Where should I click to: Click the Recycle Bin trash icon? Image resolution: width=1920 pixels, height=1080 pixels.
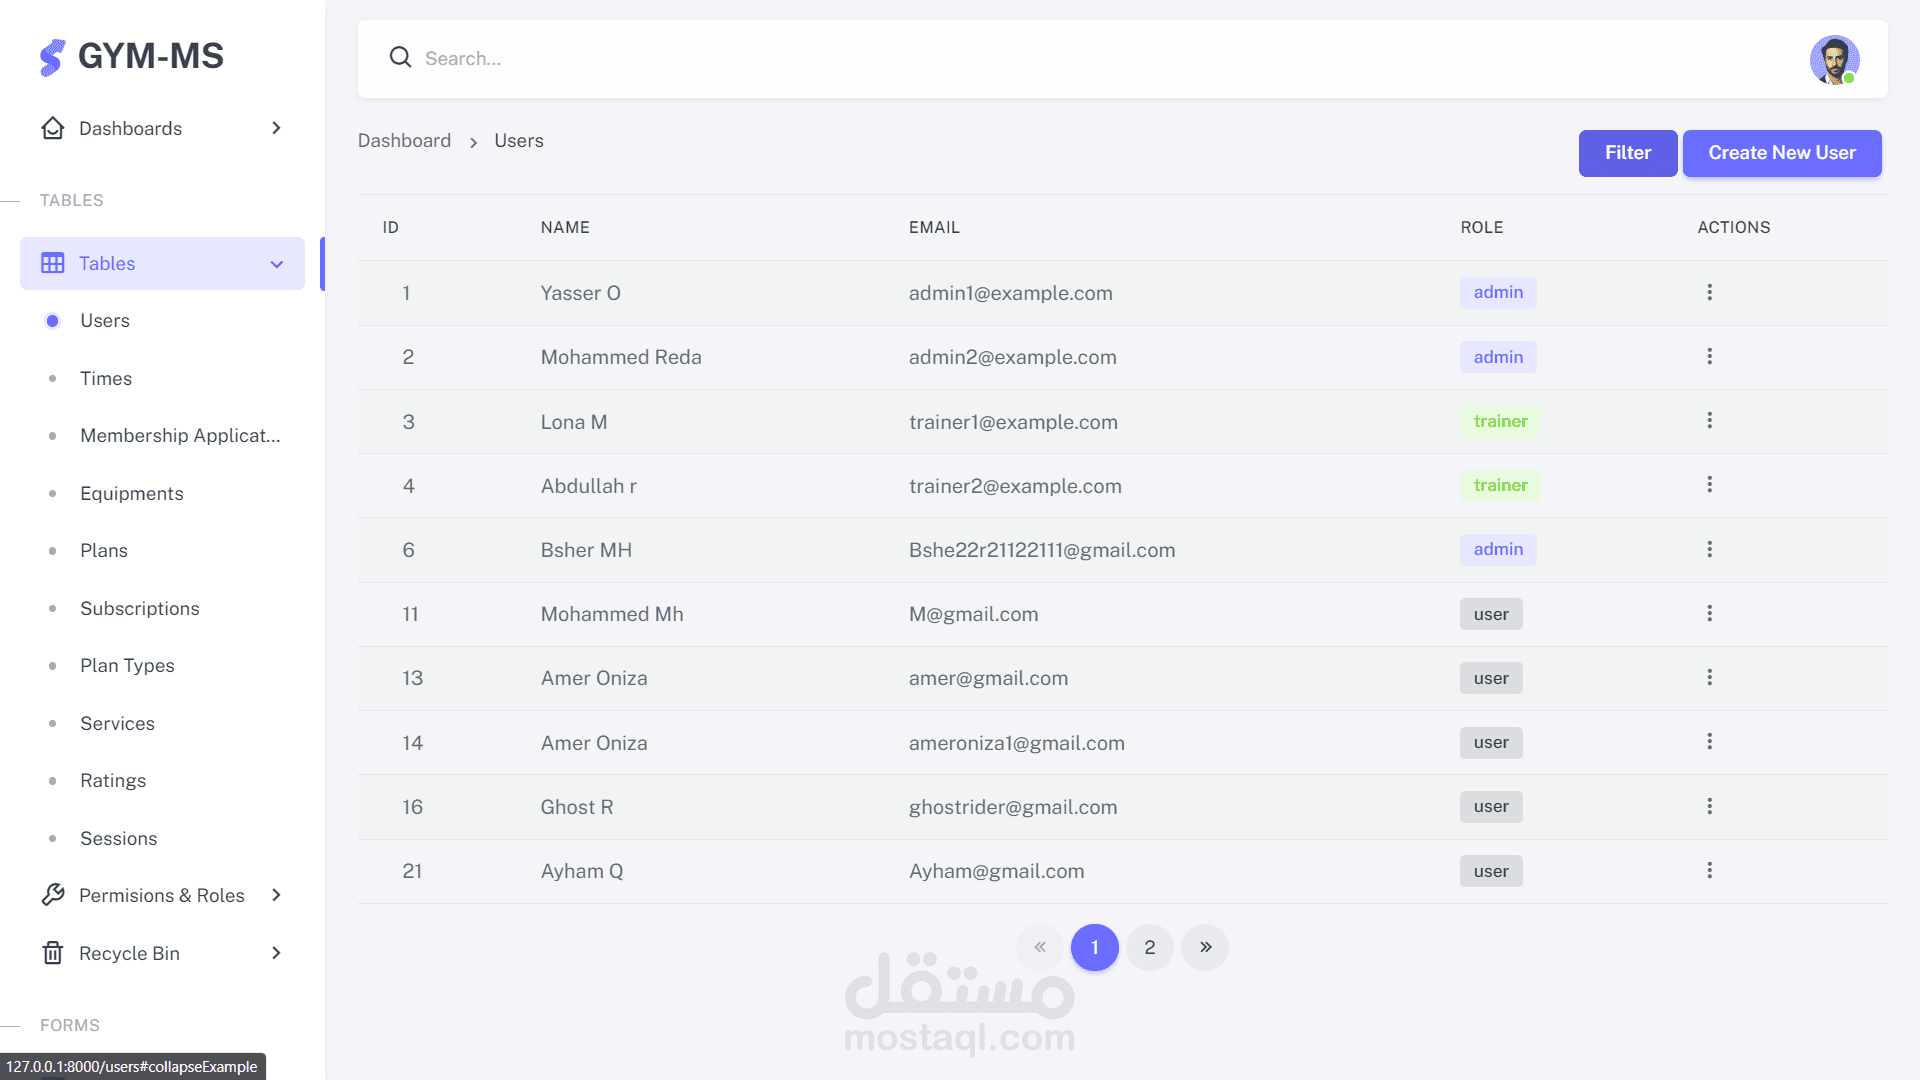tap(53, 953)
